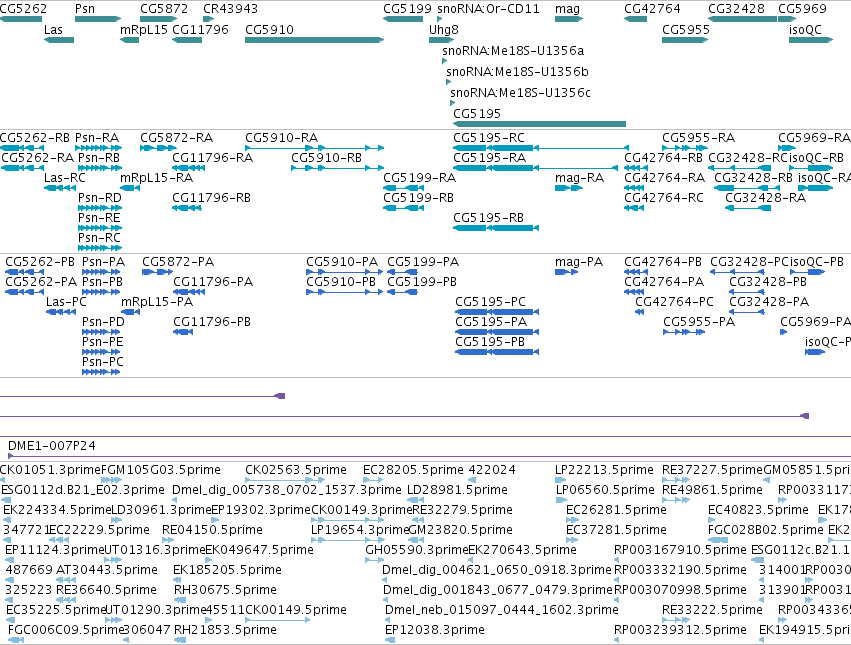The height and width of the screenshot is (645, 851).
Task: Click the CR43943 gene label
Action: click(230, 9)
